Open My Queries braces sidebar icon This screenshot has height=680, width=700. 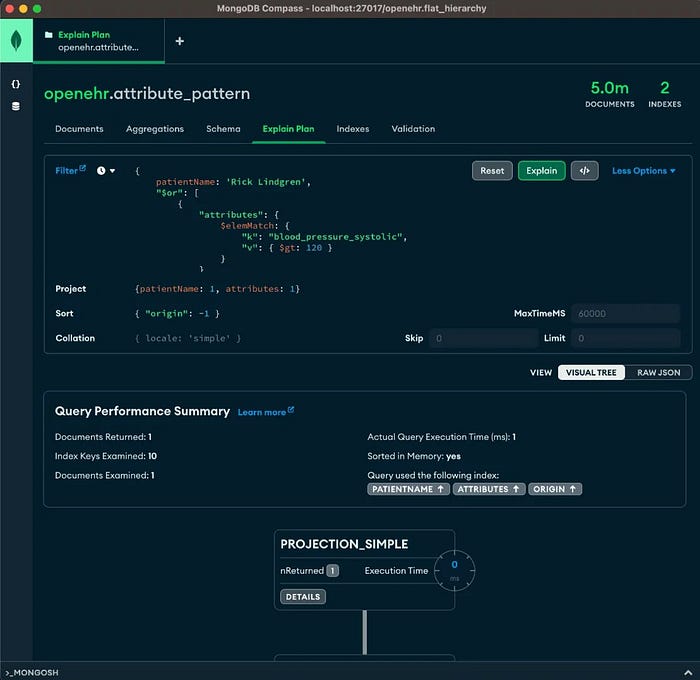[x=16, y=84]
